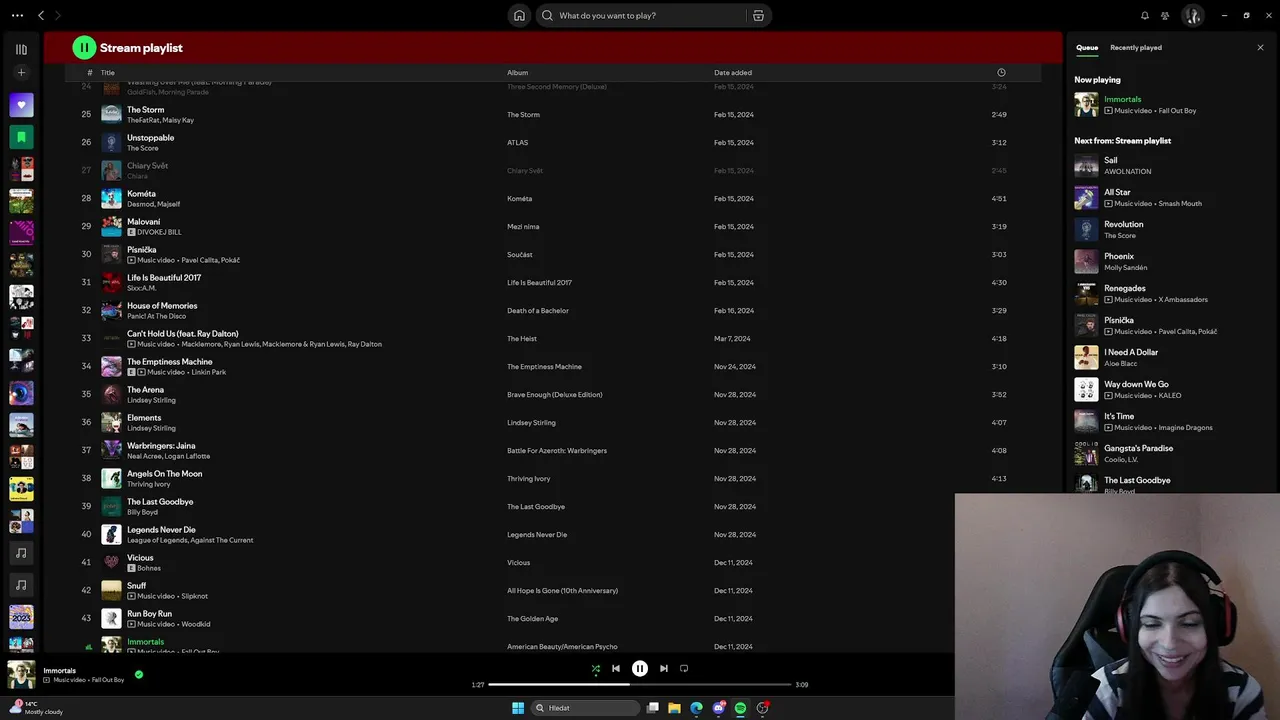1280x720 pixels.
Task: Open the three-dots app menu
Action: pos(17,15)
